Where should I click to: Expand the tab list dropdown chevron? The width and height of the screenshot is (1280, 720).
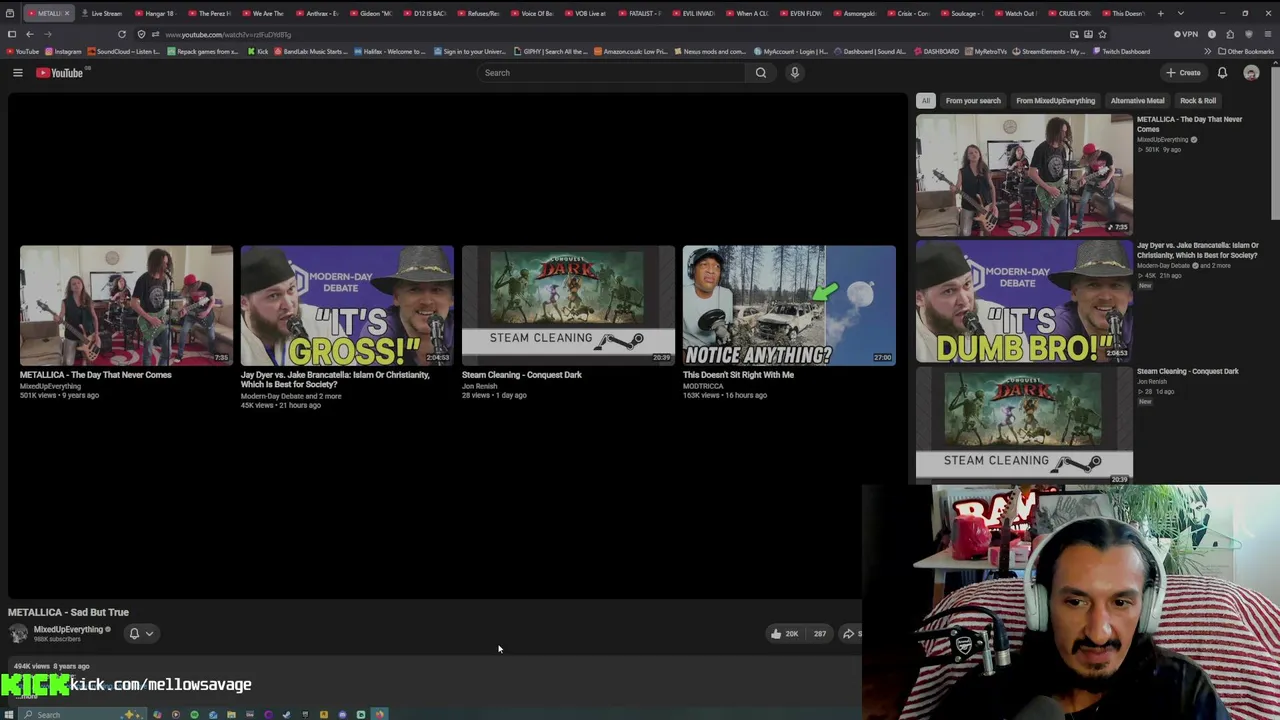pyautogui.click(x=1181, y=13)
